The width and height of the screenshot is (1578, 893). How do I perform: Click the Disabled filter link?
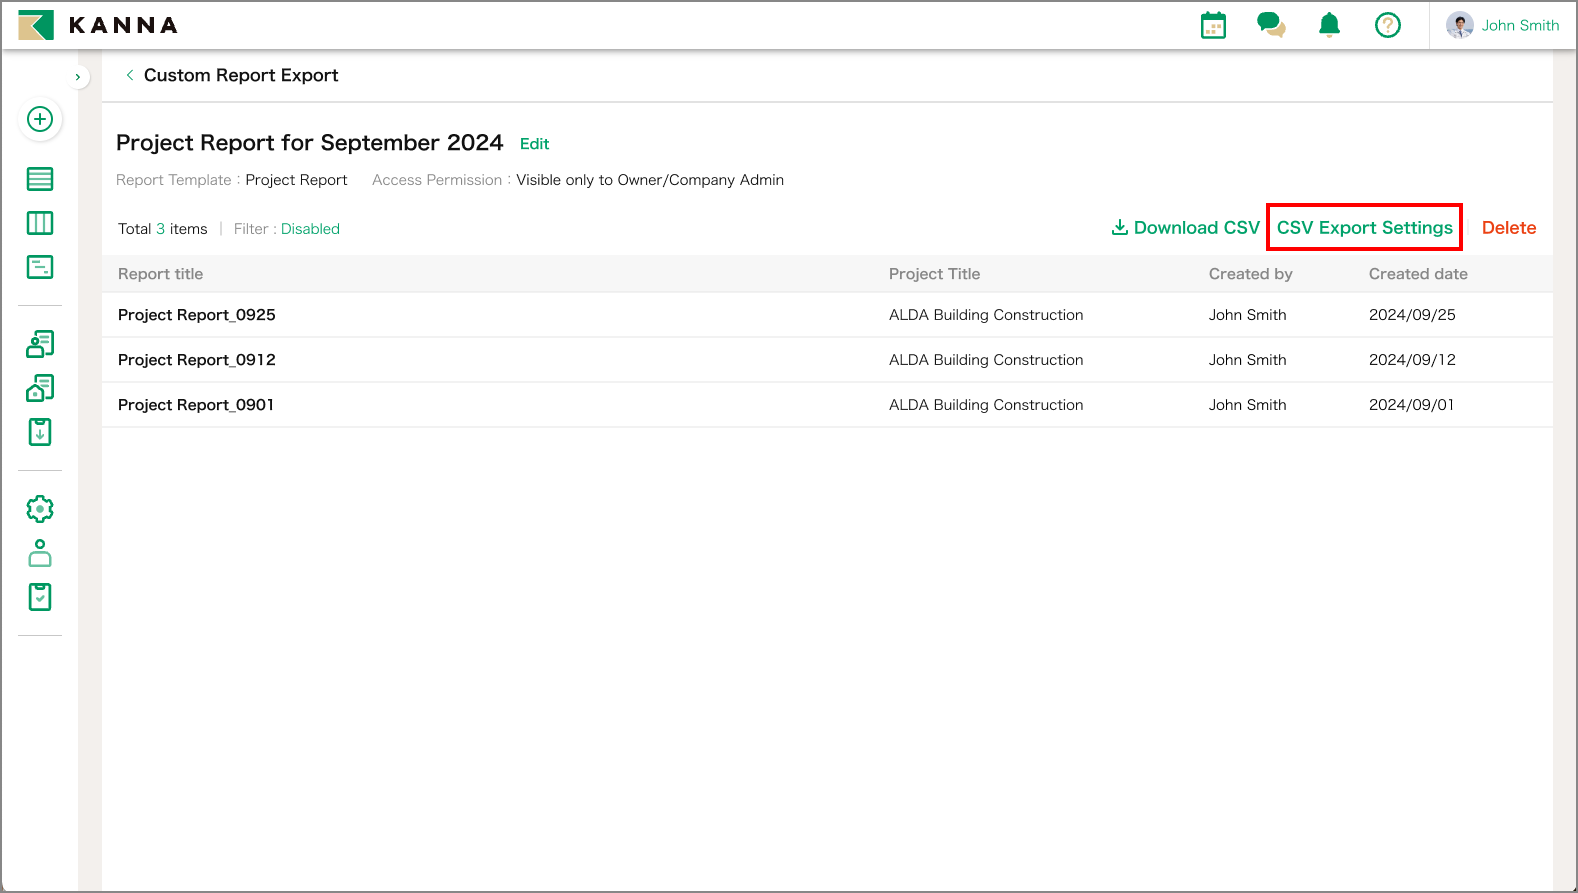tap(310, 229)
